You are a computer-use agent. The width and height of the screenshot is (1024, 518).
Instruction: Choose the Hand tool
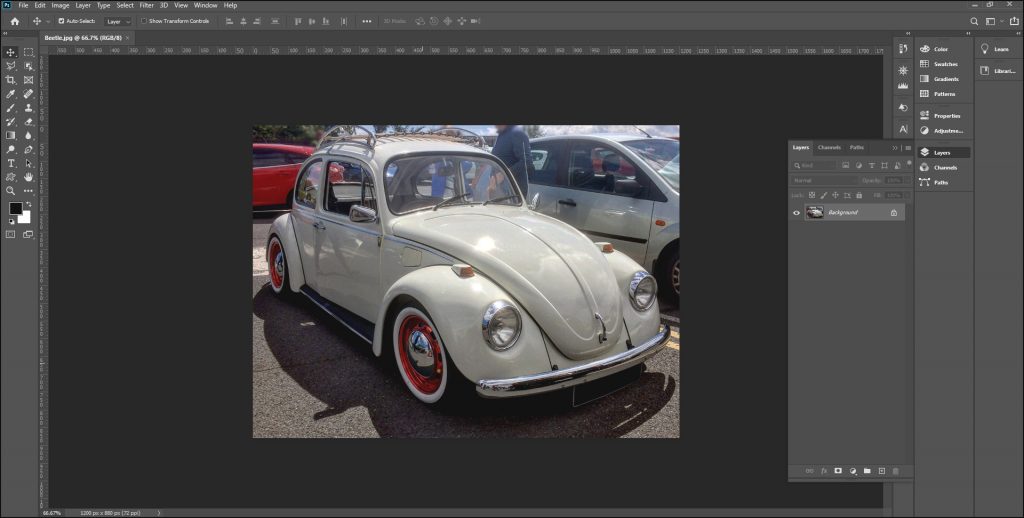[28, 176]
